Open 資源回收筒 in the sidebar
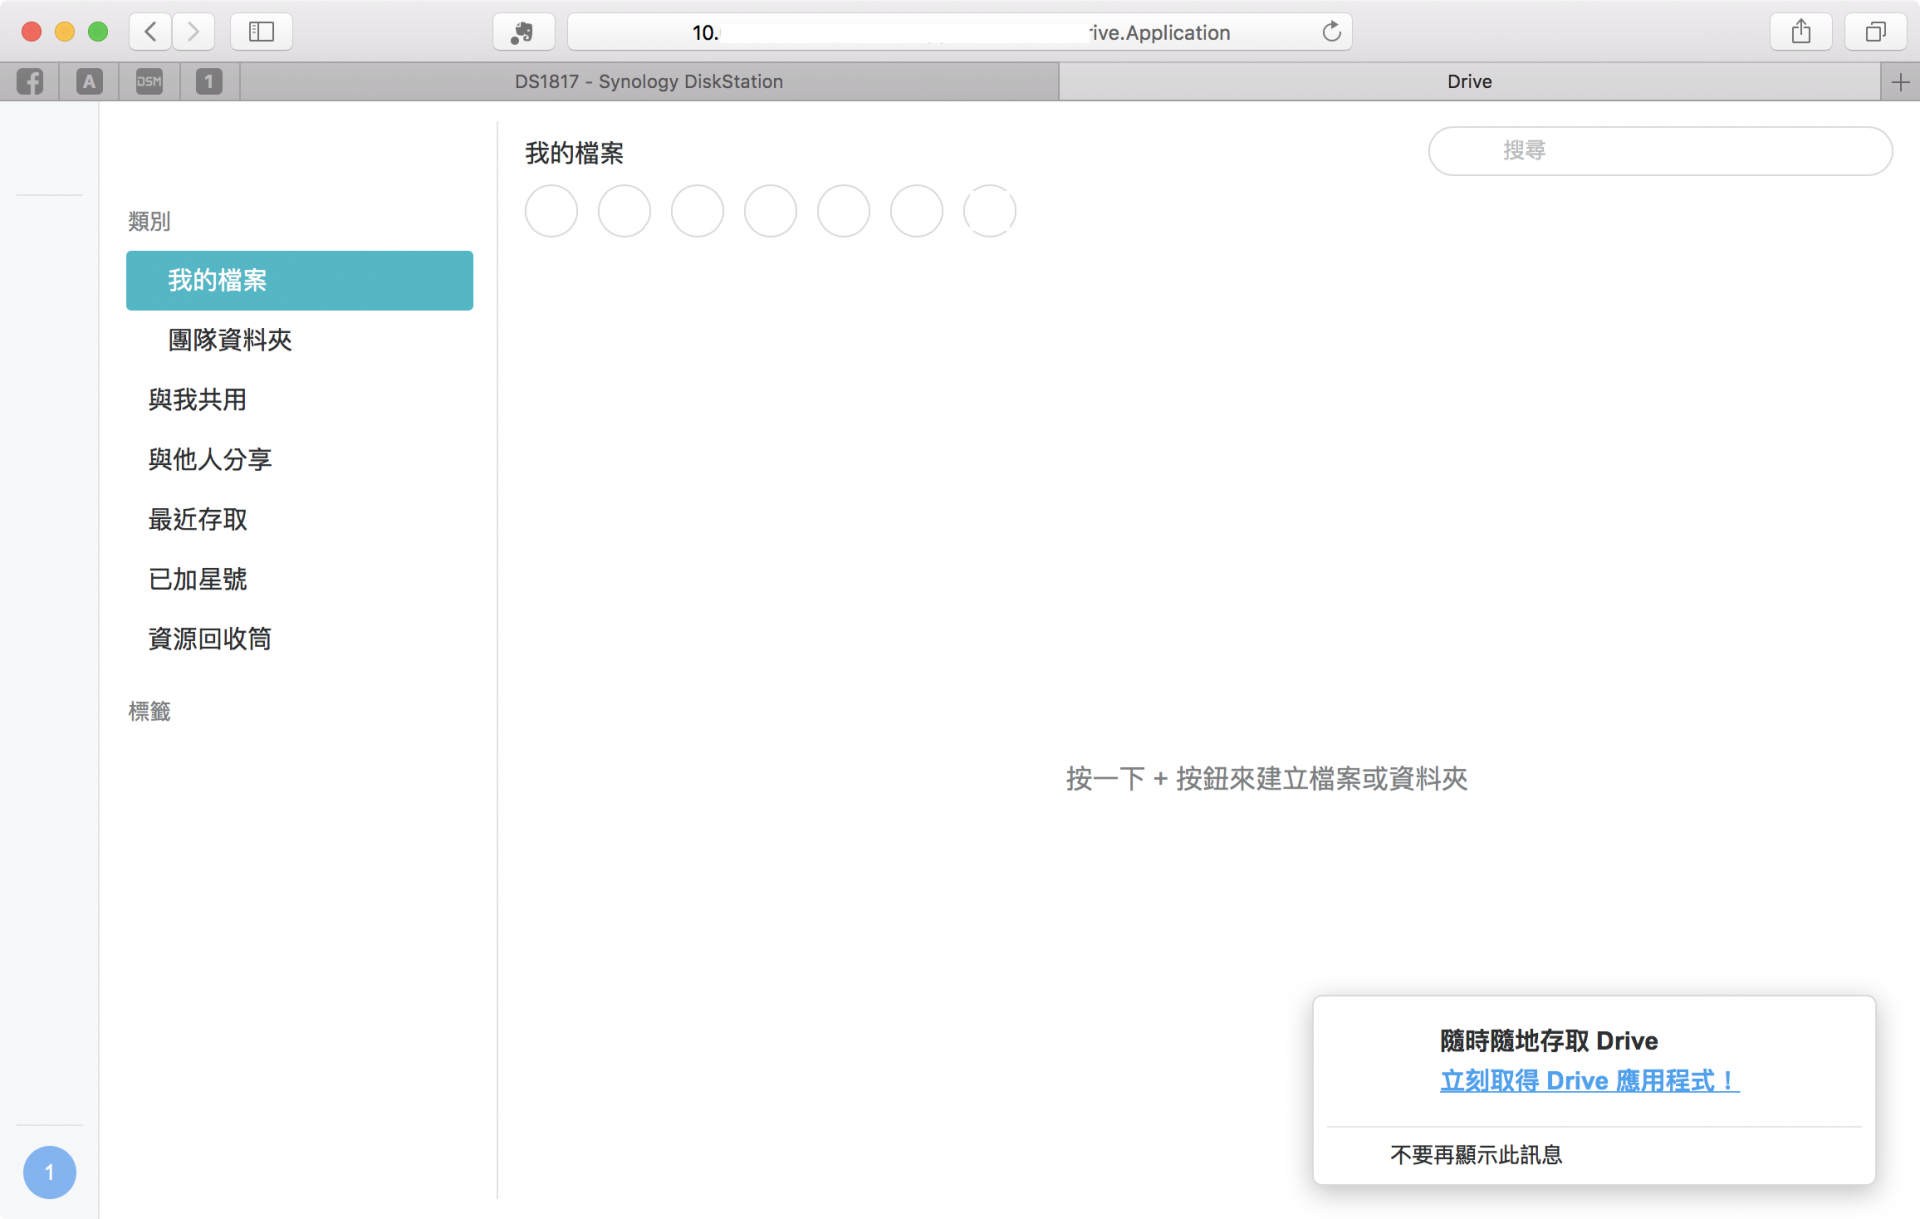 tap(209, 639)
